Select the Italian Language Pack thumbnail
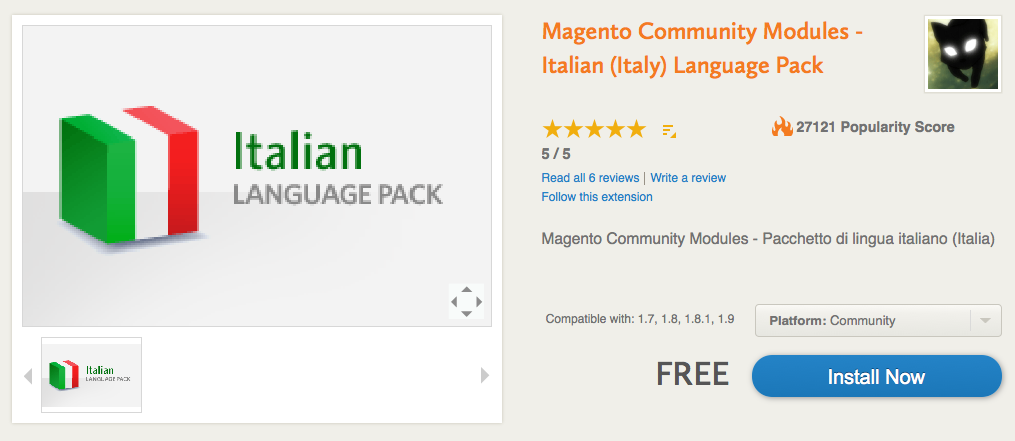1015x441 pixels. [x=91, y=375]
